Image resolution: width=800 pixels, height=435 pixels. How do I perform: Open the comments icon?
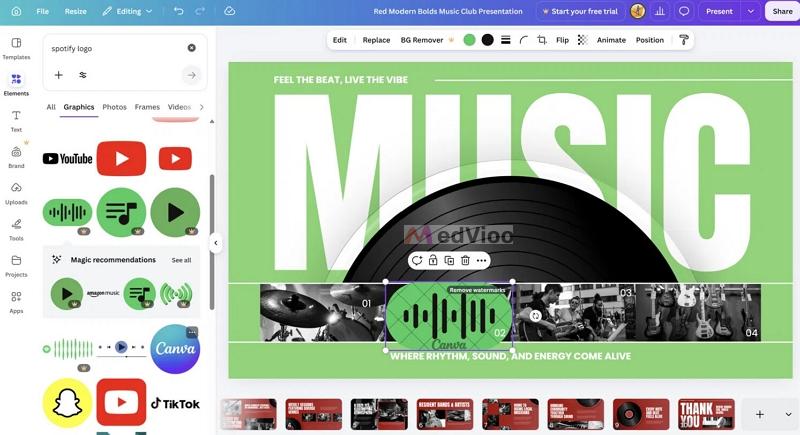coord(684,11)
